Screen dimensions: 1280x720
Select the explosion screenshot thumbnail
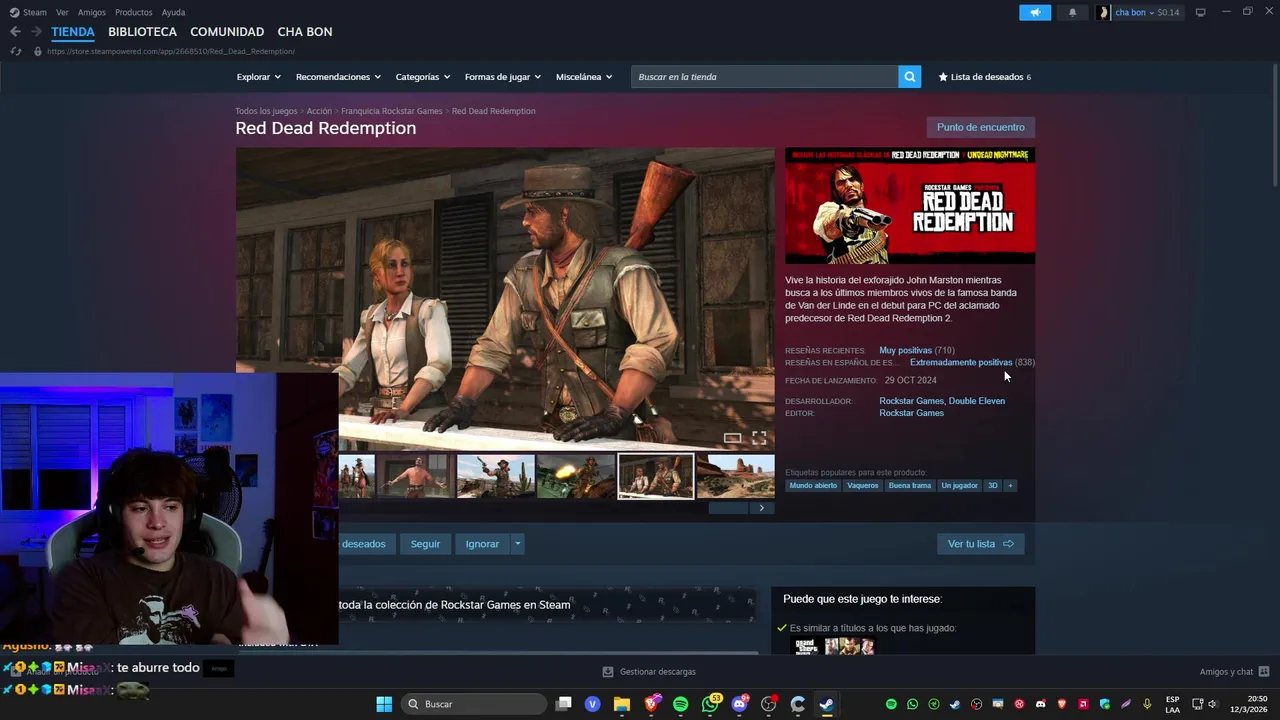(576, 477)
